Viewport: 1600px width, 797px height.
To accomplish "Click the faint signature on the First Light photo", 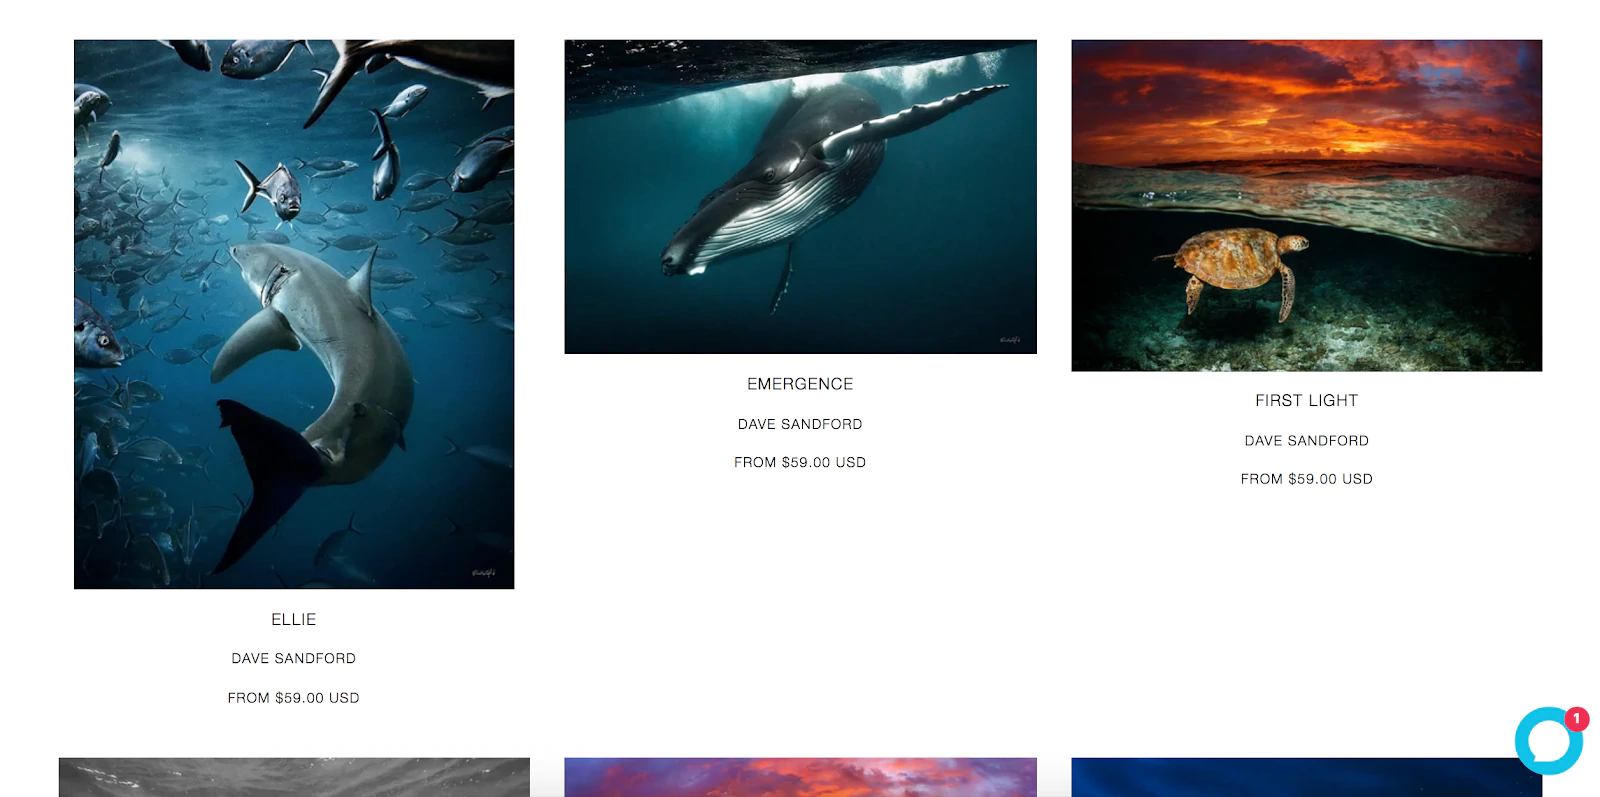I will coord(1516,360).
